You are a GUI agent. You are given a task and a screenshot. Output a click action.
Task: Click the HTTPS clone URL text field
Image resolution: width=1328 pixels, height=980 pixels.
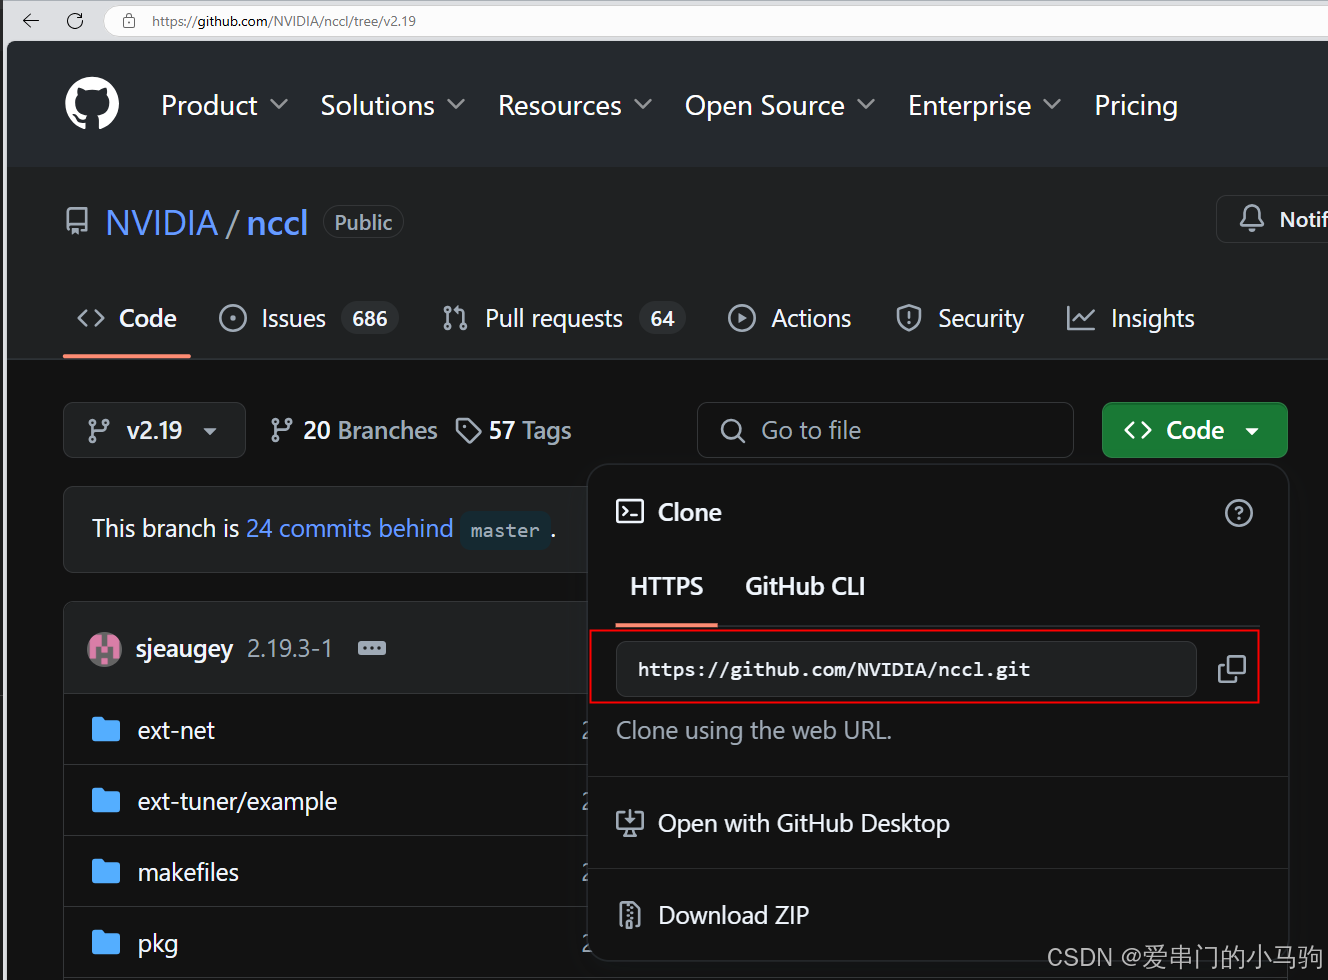[x=906, y=669]
